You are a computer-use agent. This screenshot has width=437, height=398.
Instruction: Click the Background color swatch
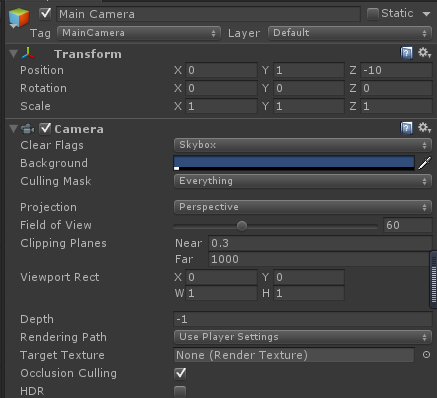pyautogui.click(x=294, y=163)
